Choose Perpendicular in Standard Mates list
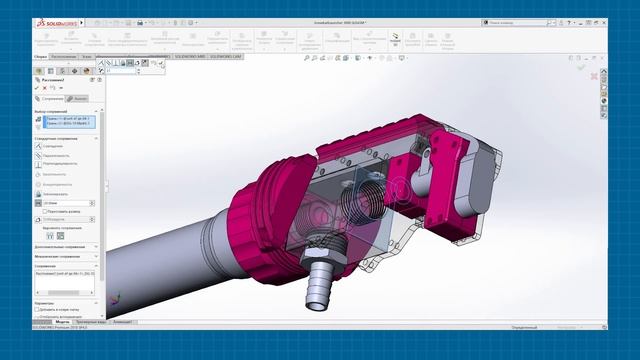 60,164
